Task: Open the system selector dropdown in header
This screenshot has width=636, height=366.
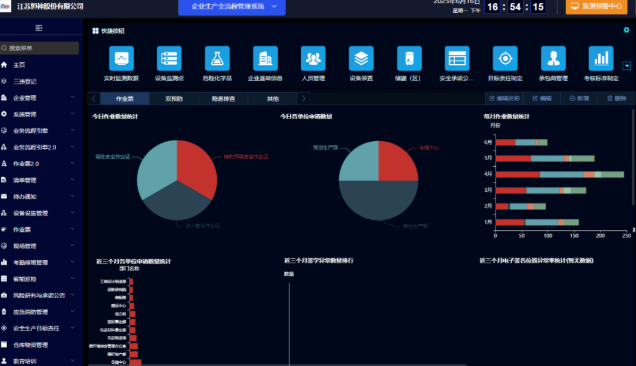Action: (232, 6)
